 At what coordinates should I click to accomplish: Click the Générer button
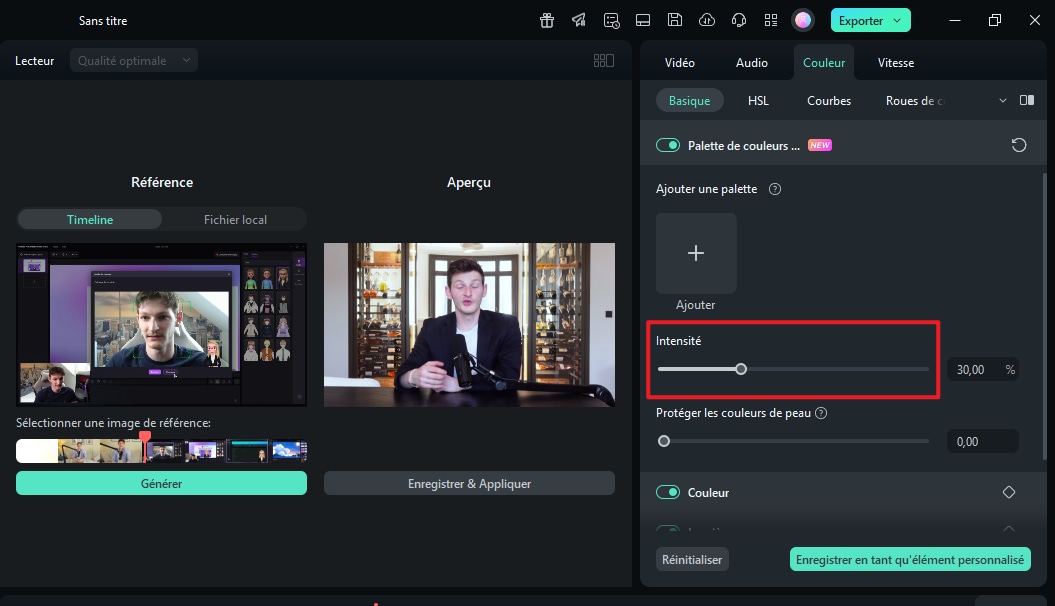(x=161, y=483)
